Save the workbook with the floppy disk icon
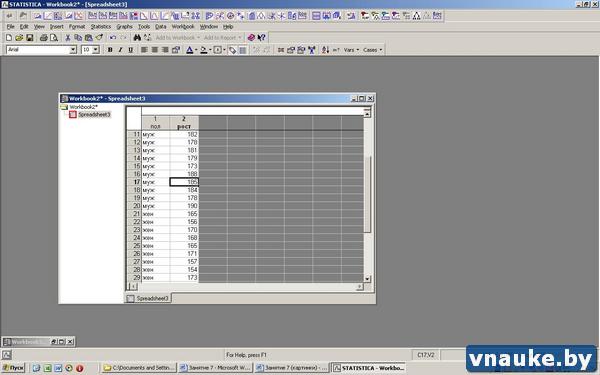The height and width of the screenshot is (375, 600). click(x=29, y=38)
